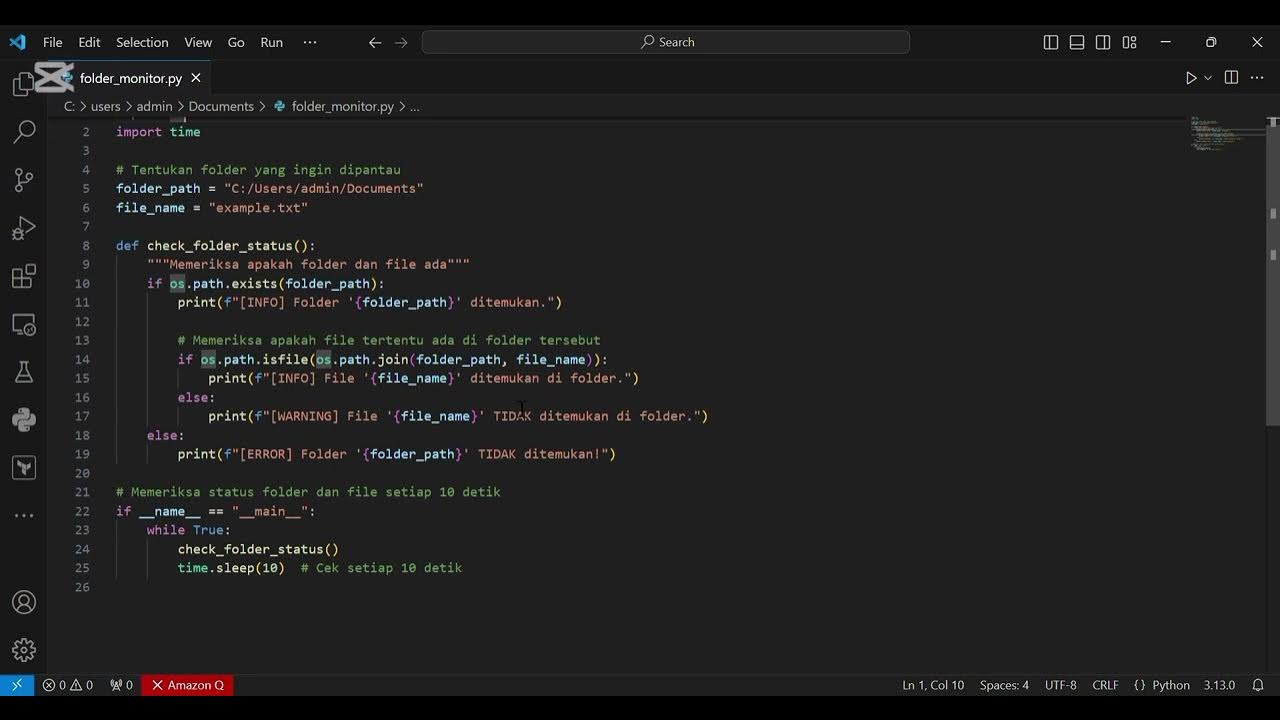The height and width of the screenshot is (720, 1280).
Task: Click the VS Code logo icon
Action: 17,42
